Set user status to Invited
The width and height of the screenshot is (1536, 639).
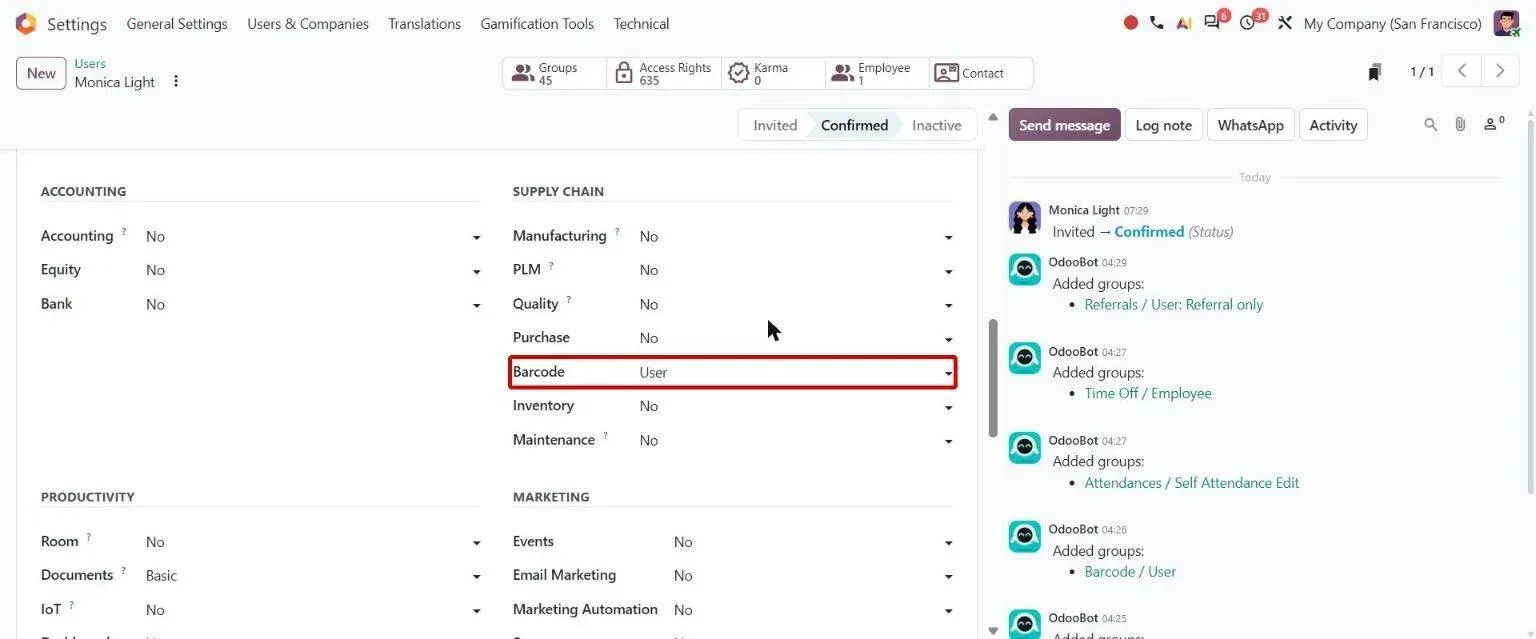pos(775,125)
